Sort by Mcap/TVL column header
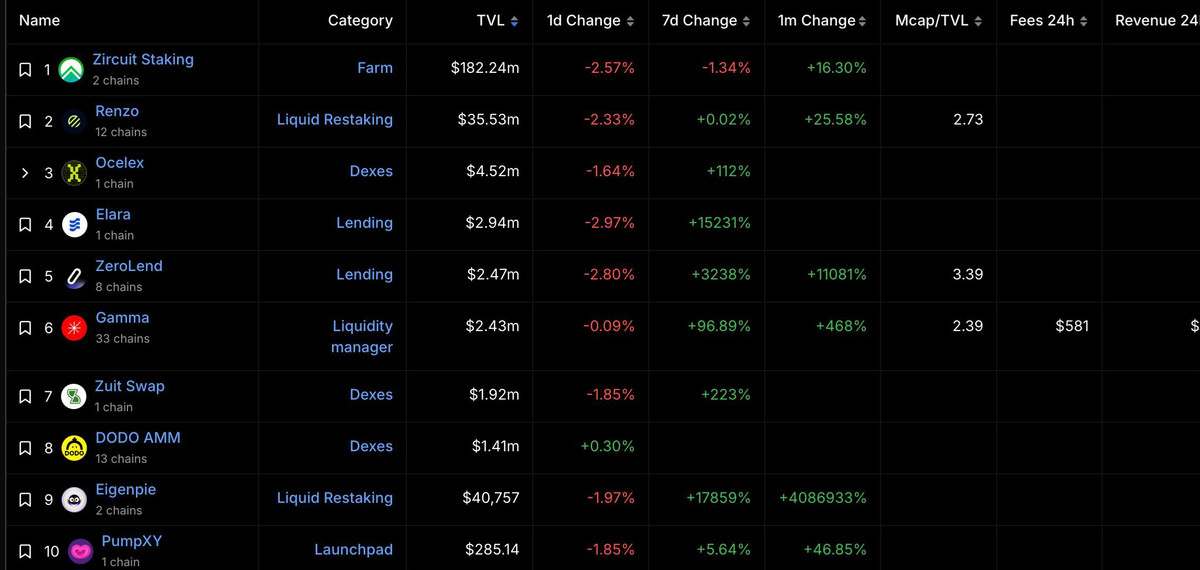Viewport: 1200px width, 570px height. (x=934, y=21)
